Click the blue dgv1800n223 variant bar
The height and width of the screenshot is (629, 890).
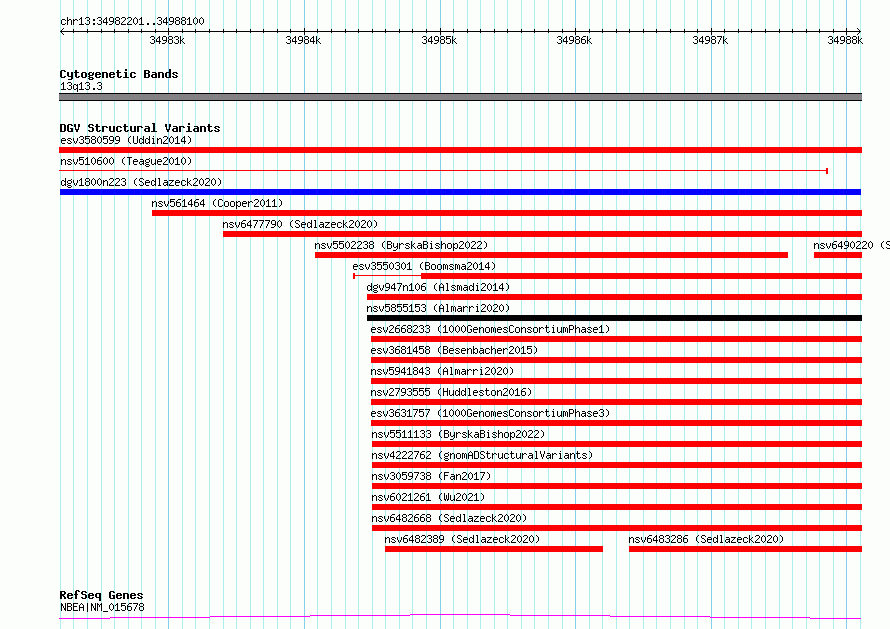click(460, 192)
